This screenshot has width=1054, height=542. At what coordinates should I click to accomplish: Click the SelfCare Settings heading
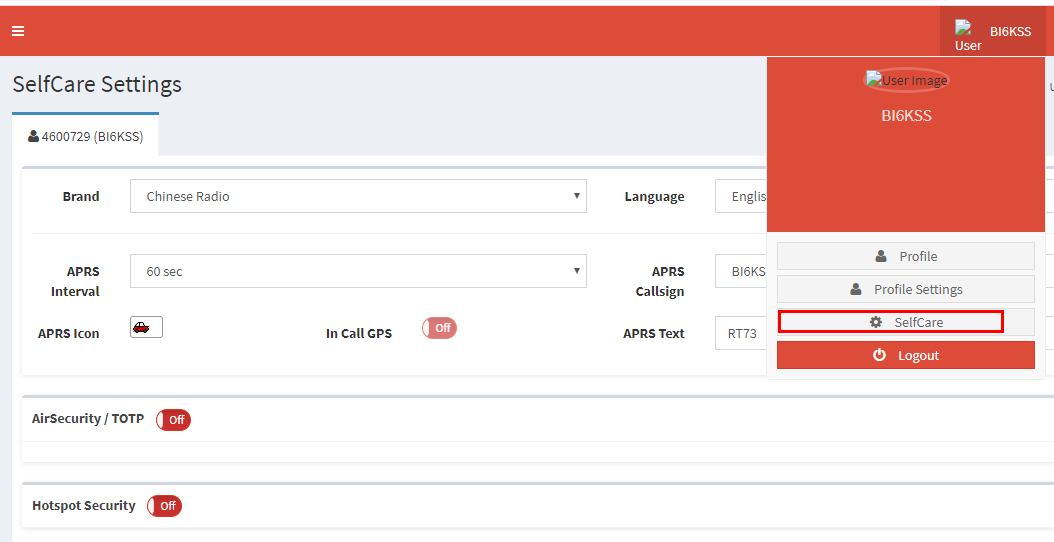click(97, 85)
